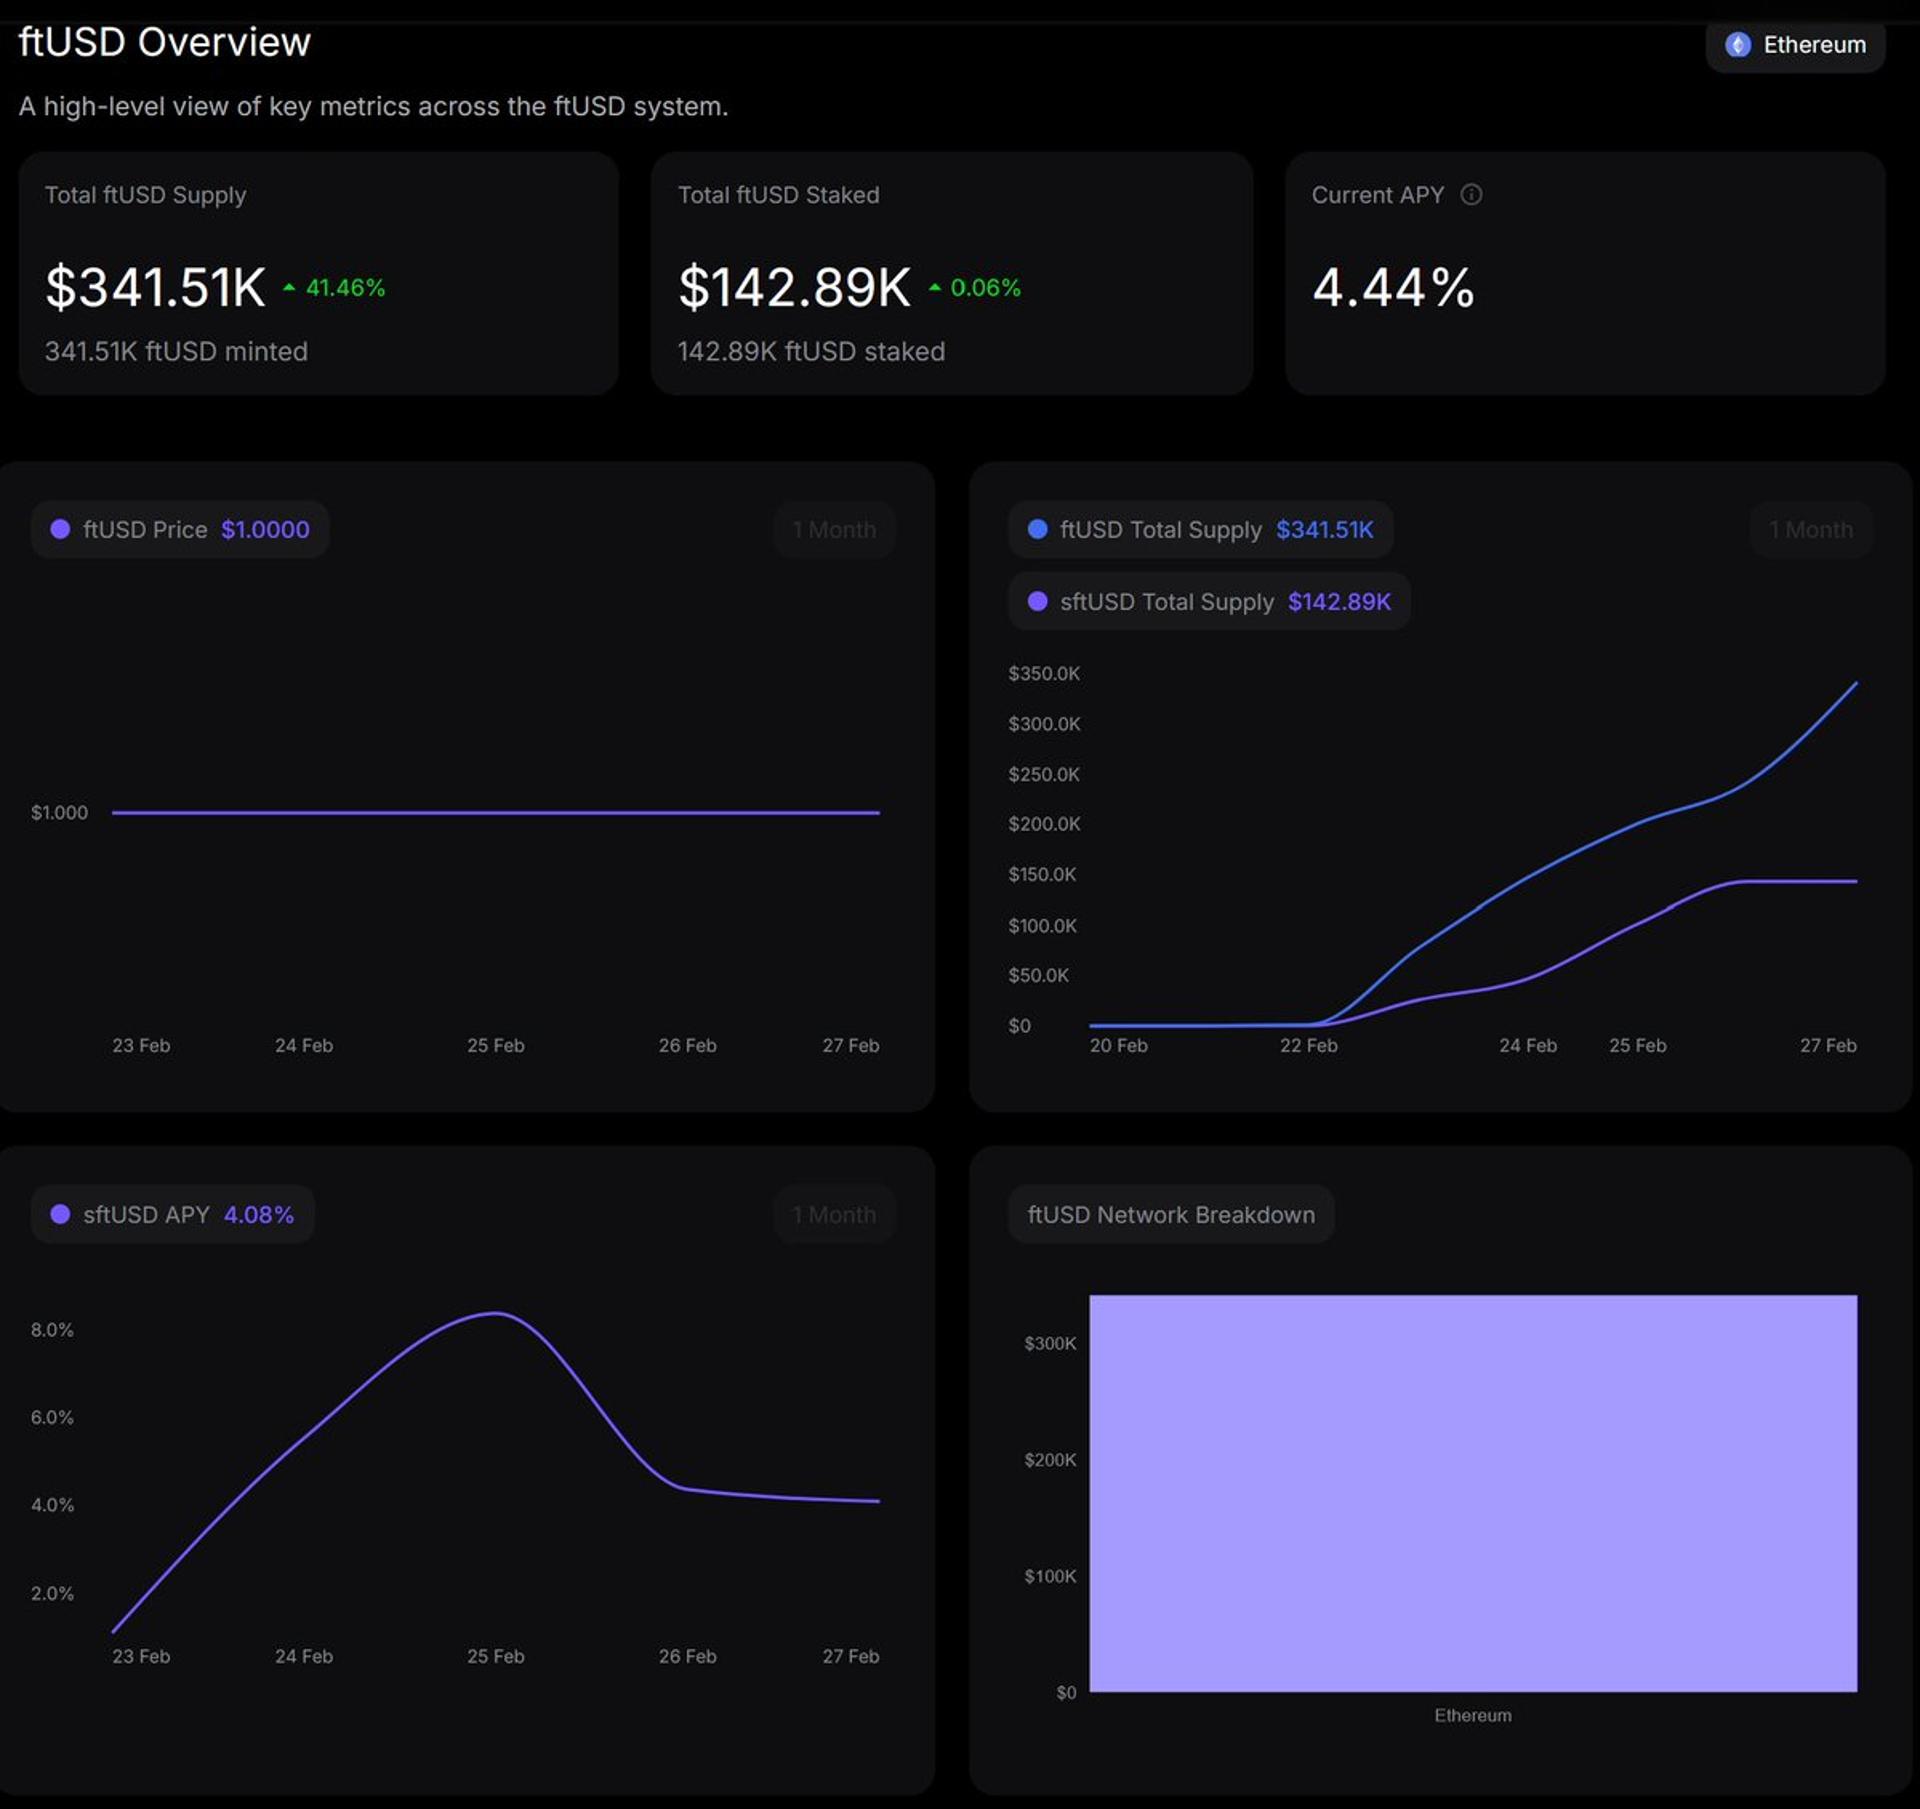Open 1 Month range on APY chart
Image resolution: width=1920 pixels, height=1809 pixels.
[x=833, y=1214]
